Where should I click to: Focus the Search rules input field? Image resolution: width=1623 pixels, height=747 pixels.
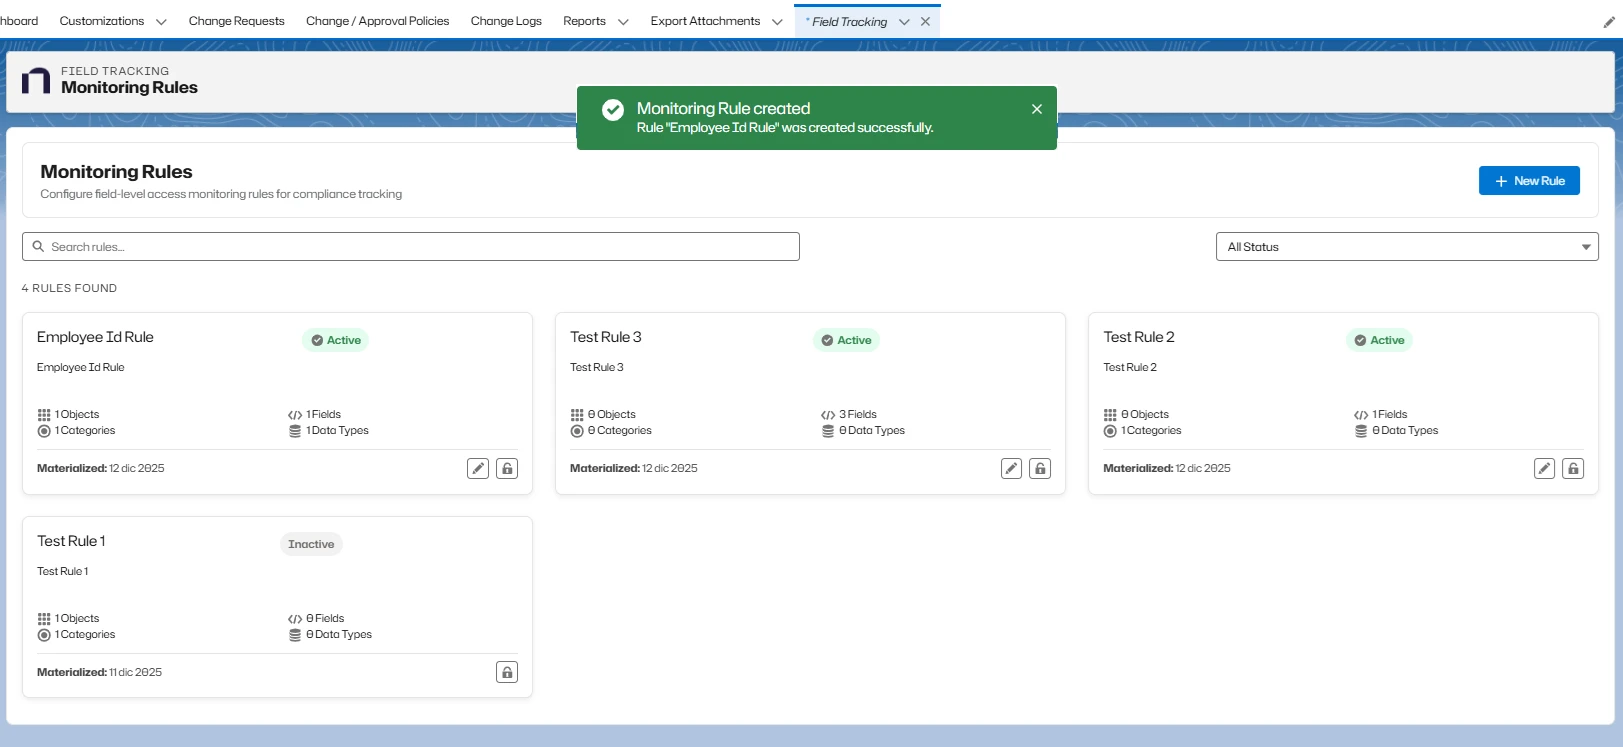tap(420, 247)
